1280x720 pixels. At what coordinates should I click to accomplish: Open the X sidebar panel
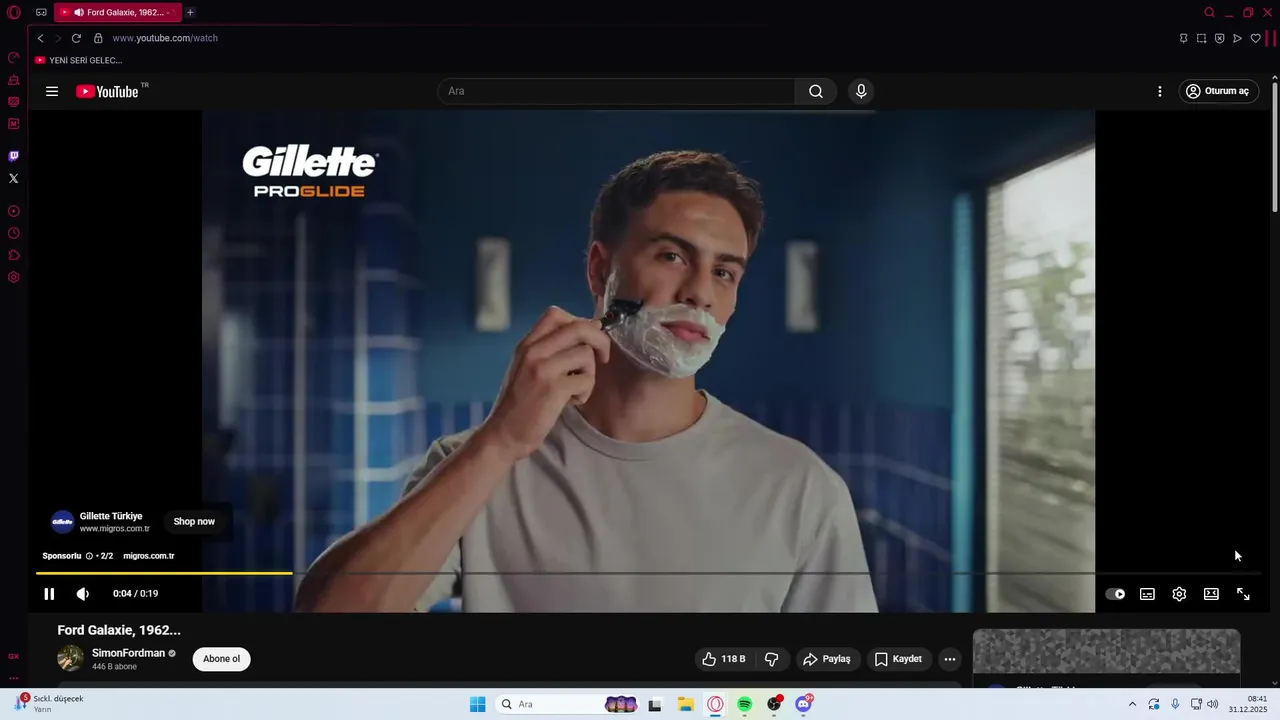(14, 178)
